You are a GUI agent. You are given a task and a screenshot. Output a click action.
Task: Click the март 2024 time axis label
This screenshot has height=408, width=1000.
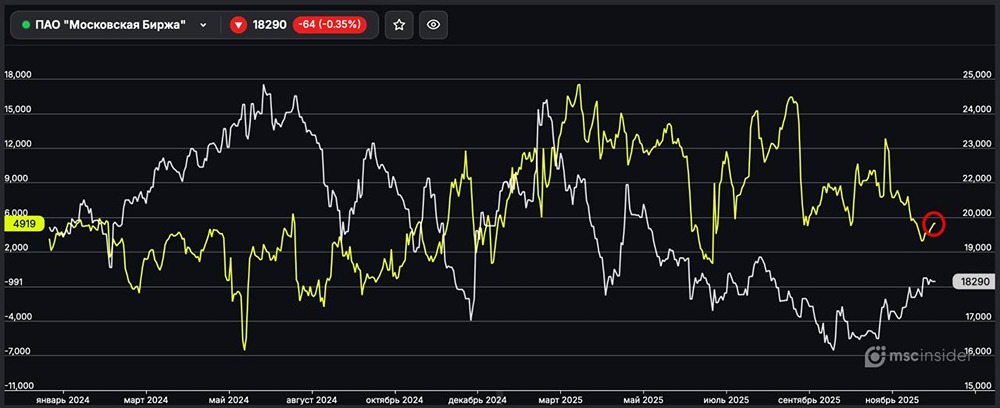pos(146,400)
